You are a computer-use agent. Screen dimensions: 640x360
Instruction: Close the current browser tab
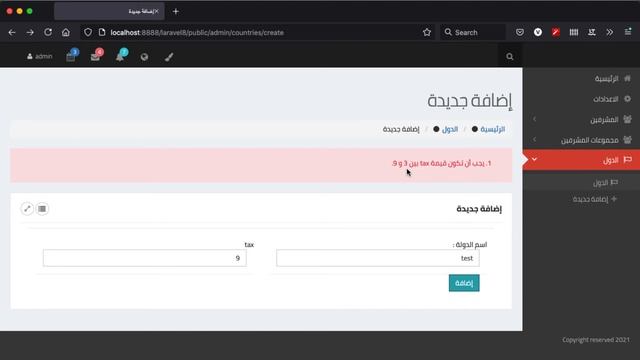(156, 11)
